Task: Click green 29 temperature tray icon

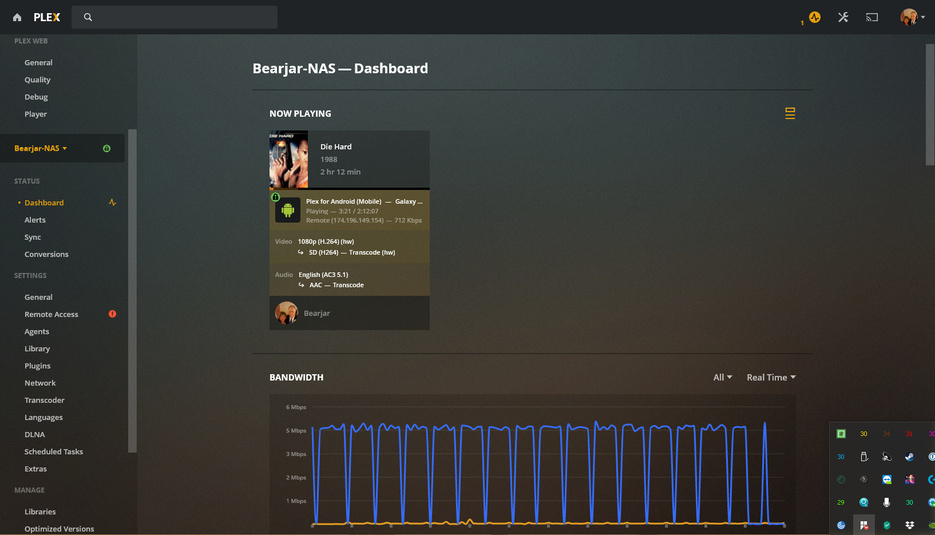Action: (841, 502)
